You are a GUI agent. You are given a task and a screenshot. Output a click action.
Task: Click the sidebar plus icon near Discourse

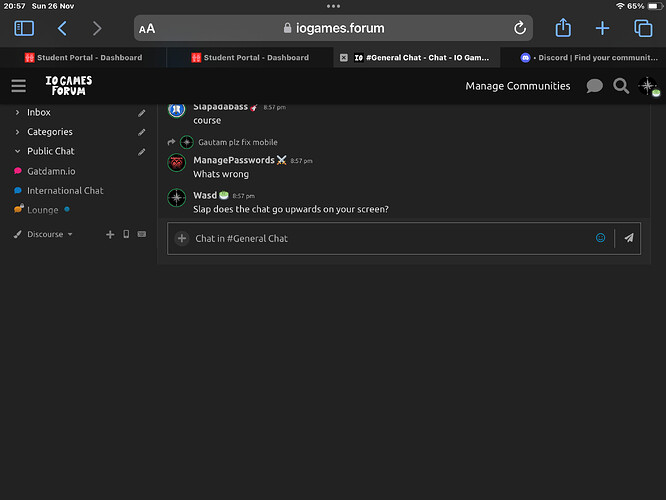110,234
